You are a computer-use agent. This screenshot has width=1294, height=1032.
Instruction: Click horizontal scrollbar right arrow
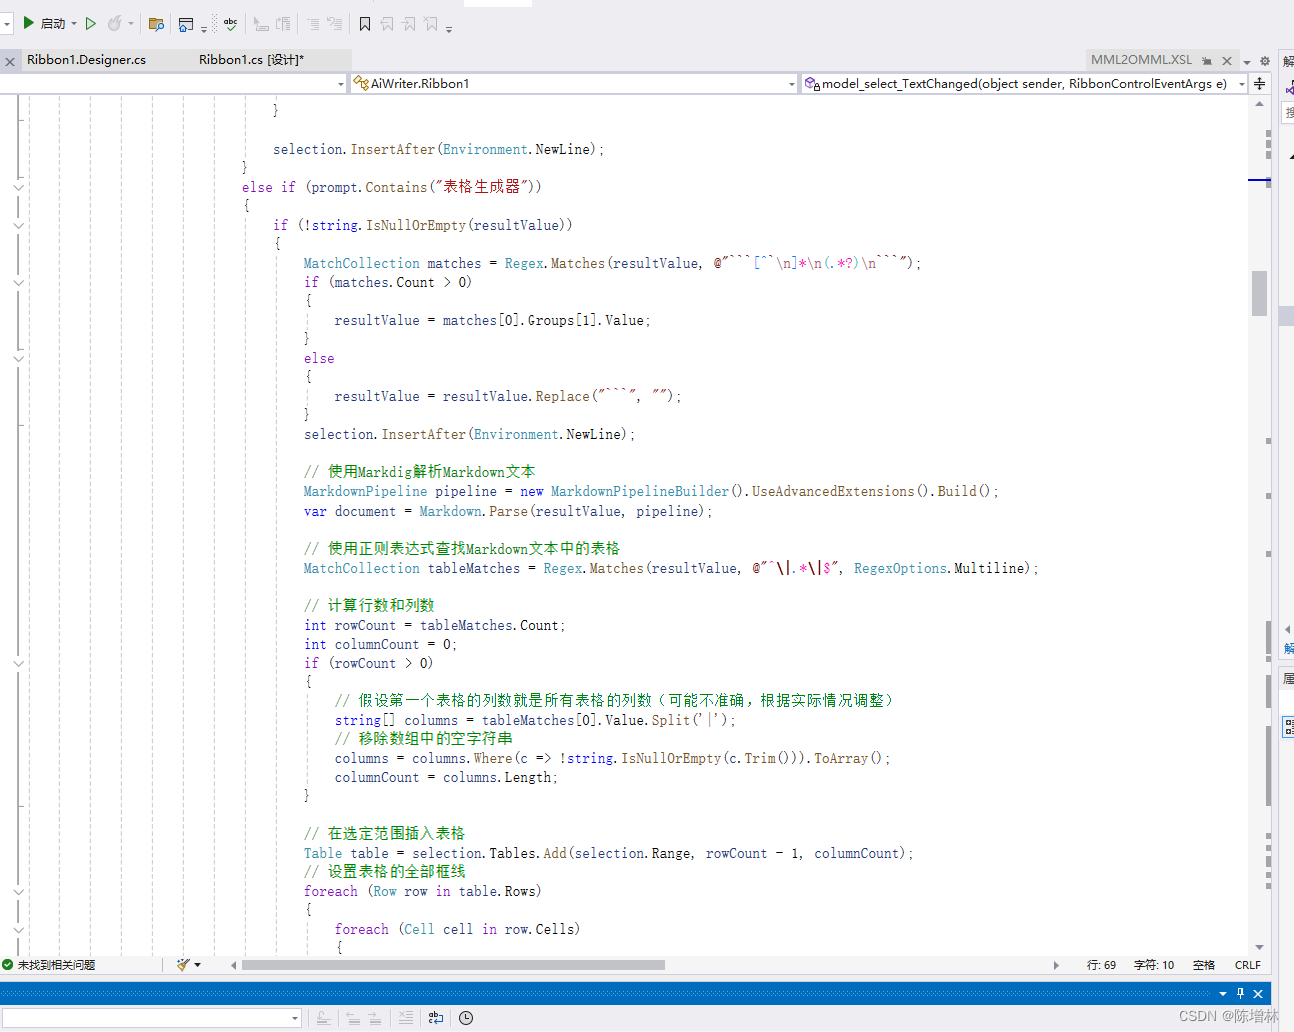point(1056,965)
